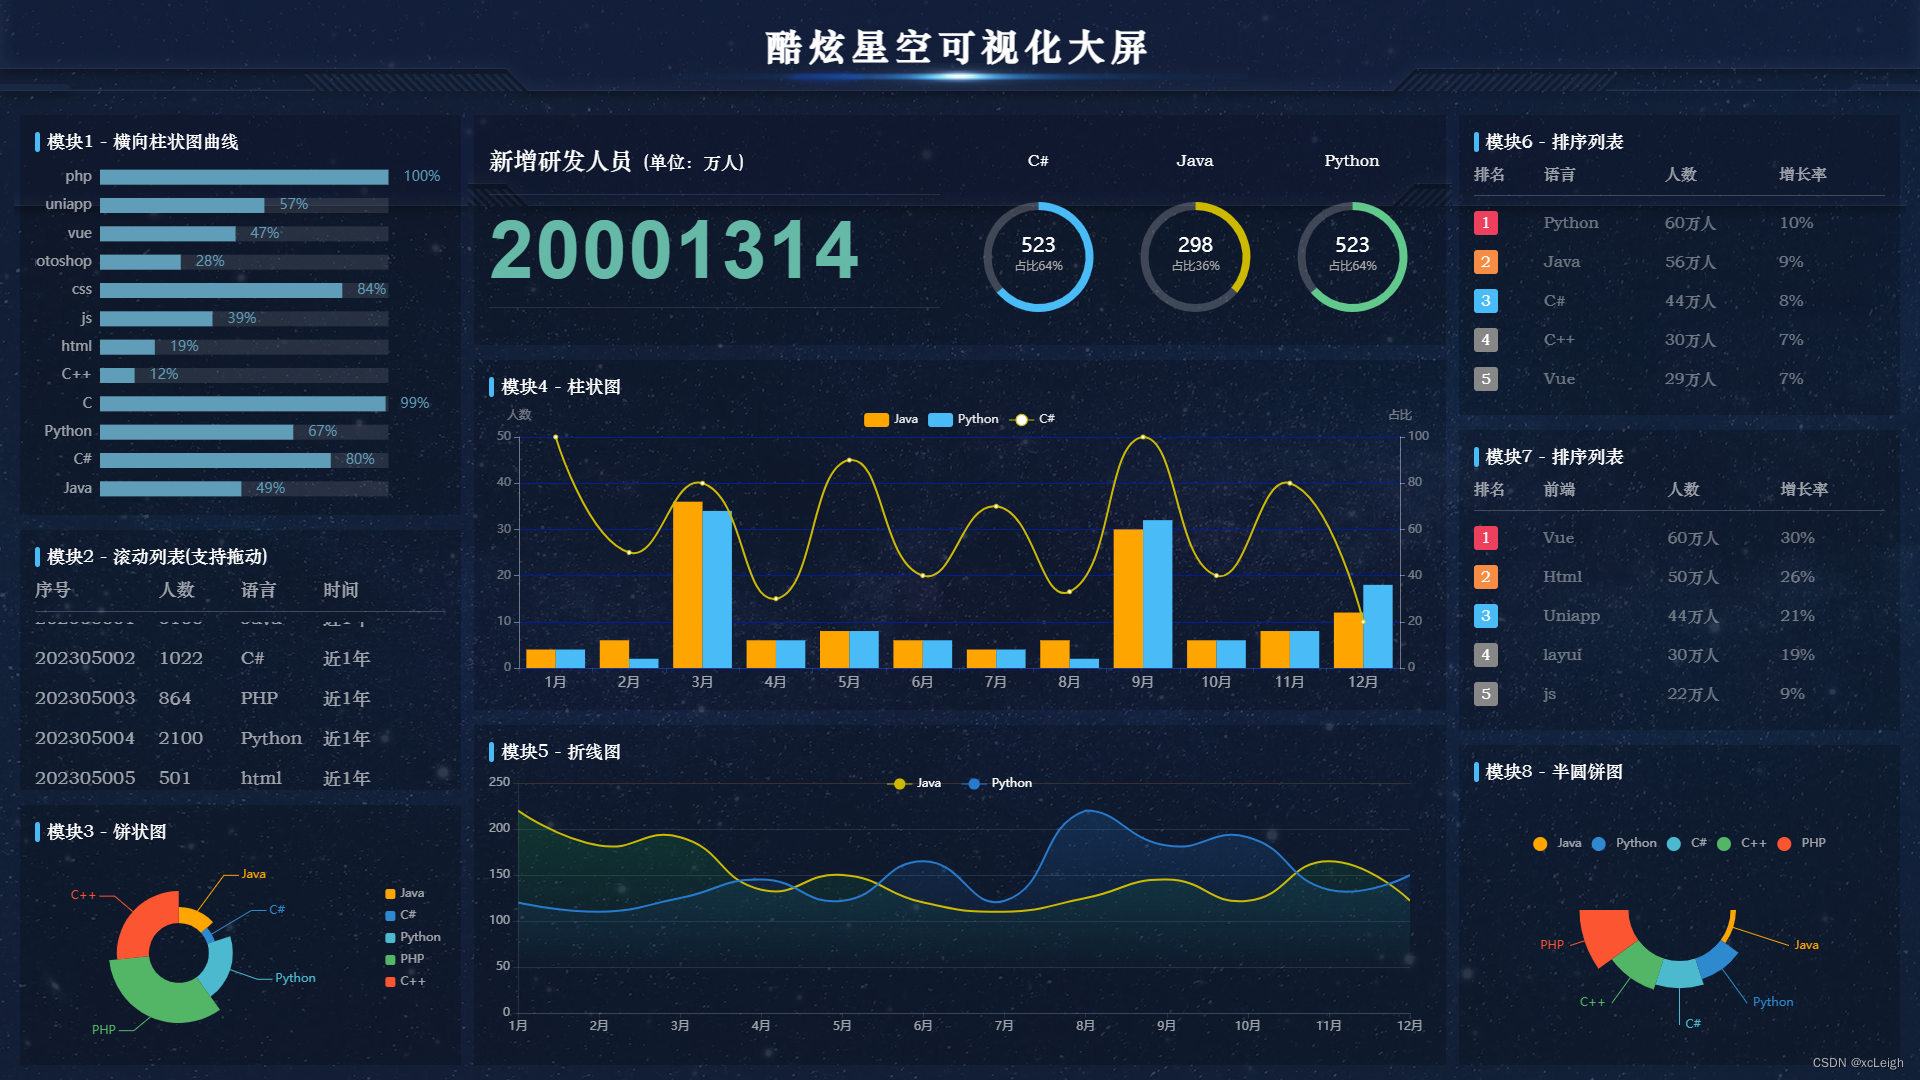Click the big number 20001314
Image resolution: width=1920 pixels, height=1080 pixels.
[674, 250]
